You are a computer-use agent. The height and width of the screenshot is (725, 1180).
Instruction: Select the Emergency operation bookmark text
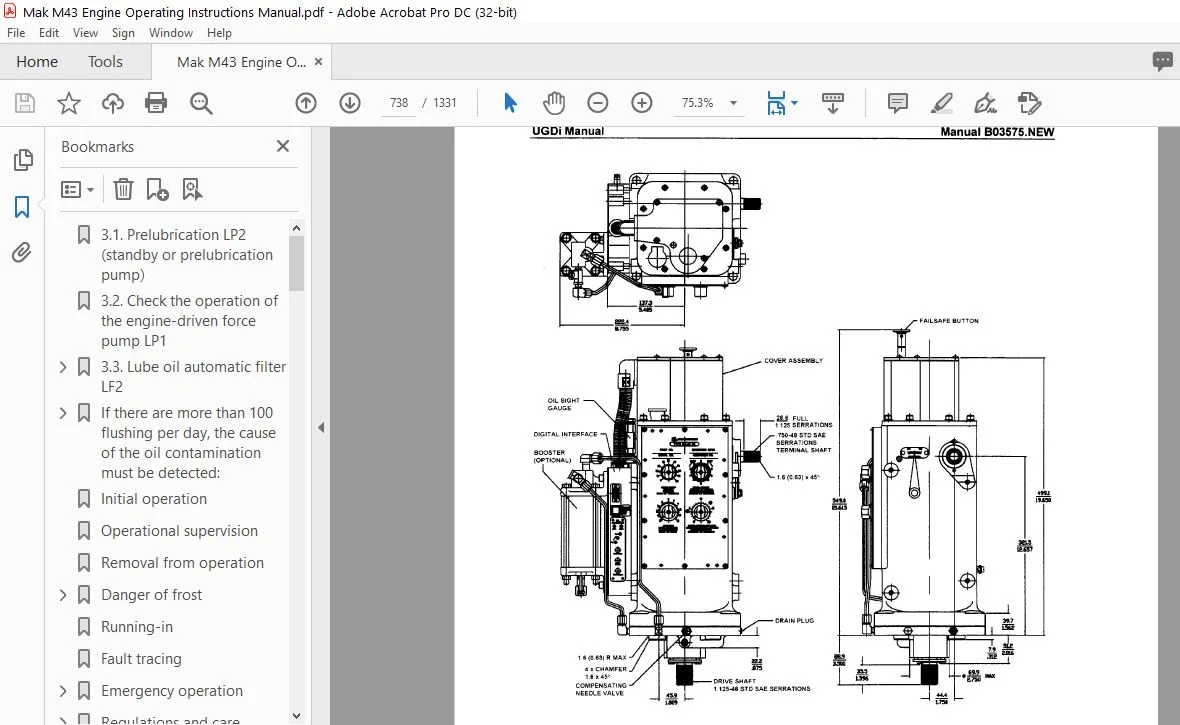point(172,690)
